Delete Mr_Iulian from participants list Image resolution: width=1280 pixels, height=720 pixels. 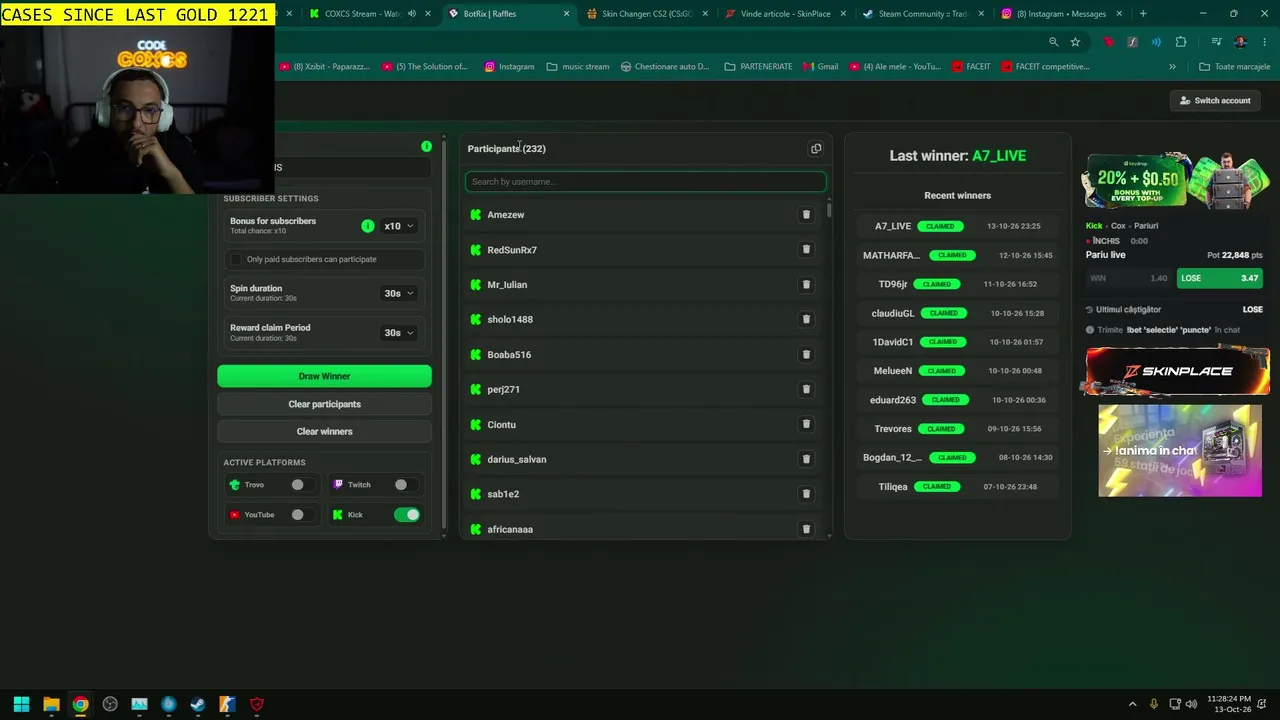pyautogui.click(x=806, y=285)
